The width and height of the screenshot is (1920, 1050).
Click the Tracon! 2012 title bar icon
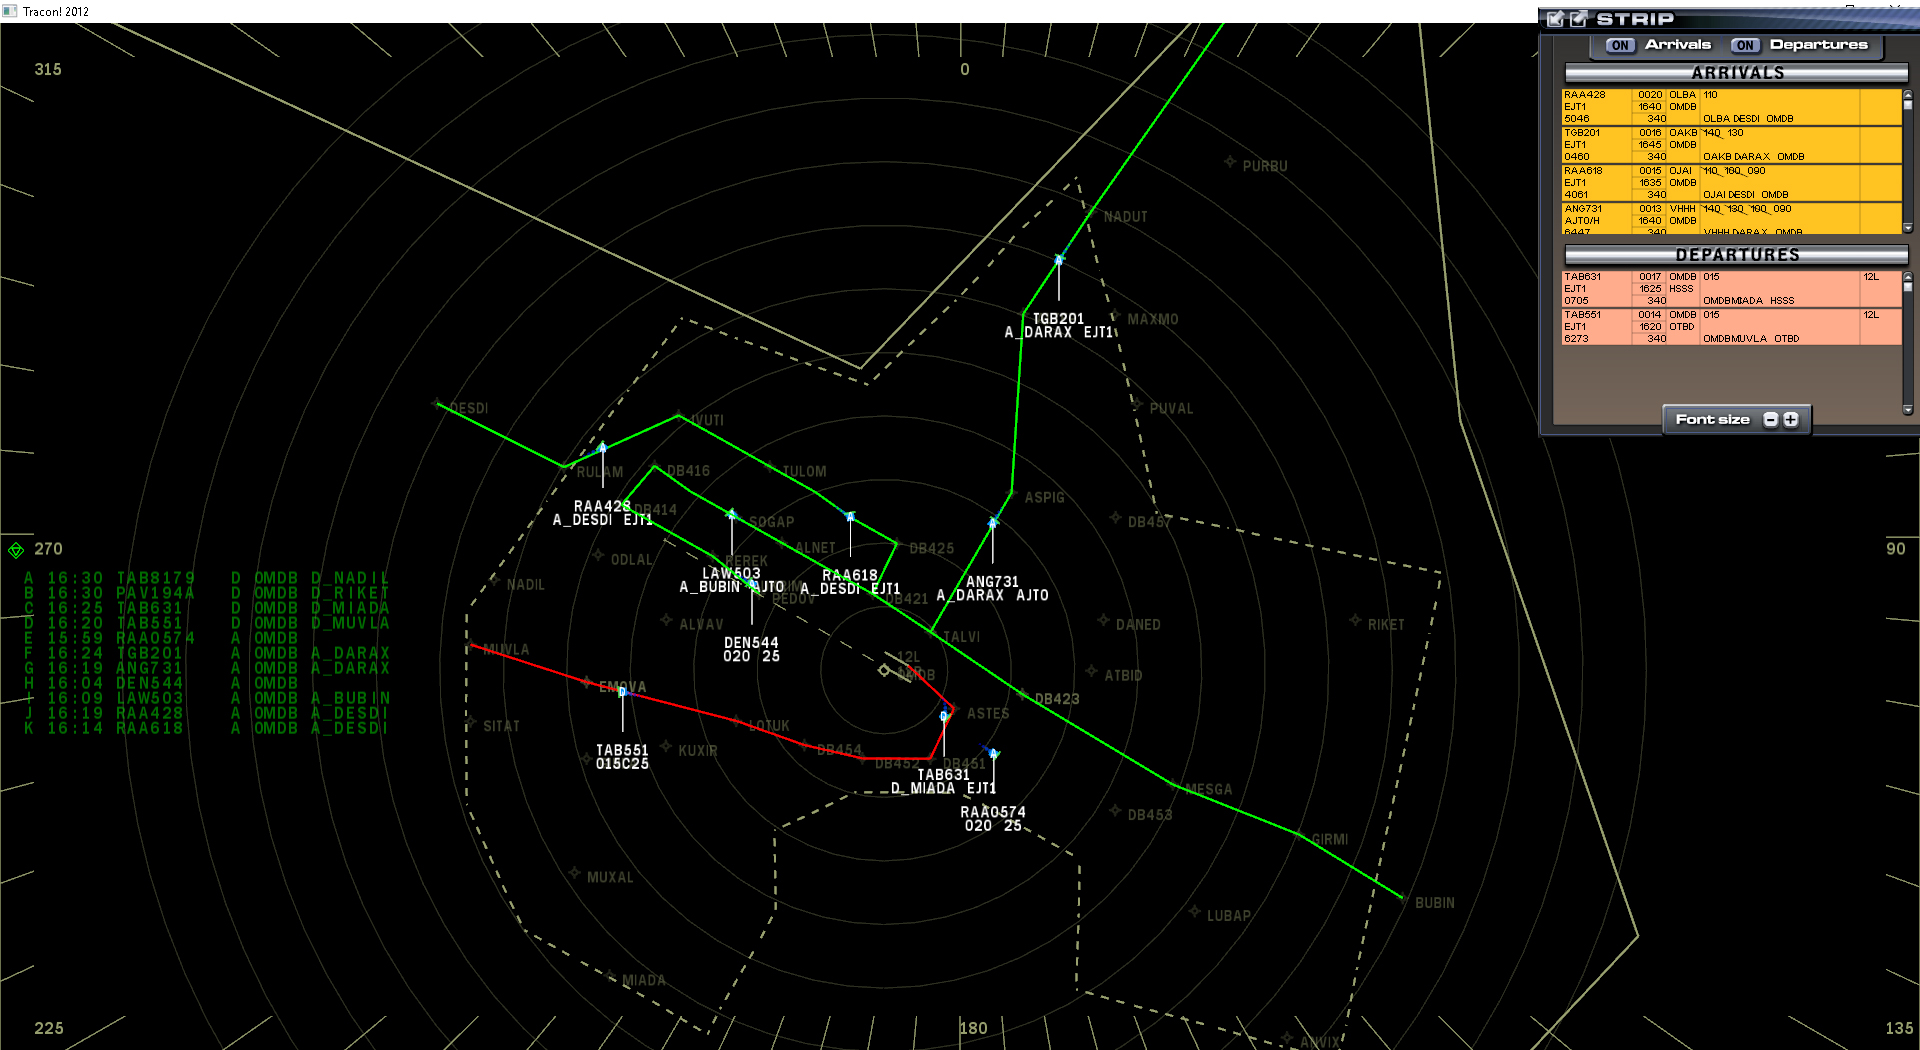10,11
